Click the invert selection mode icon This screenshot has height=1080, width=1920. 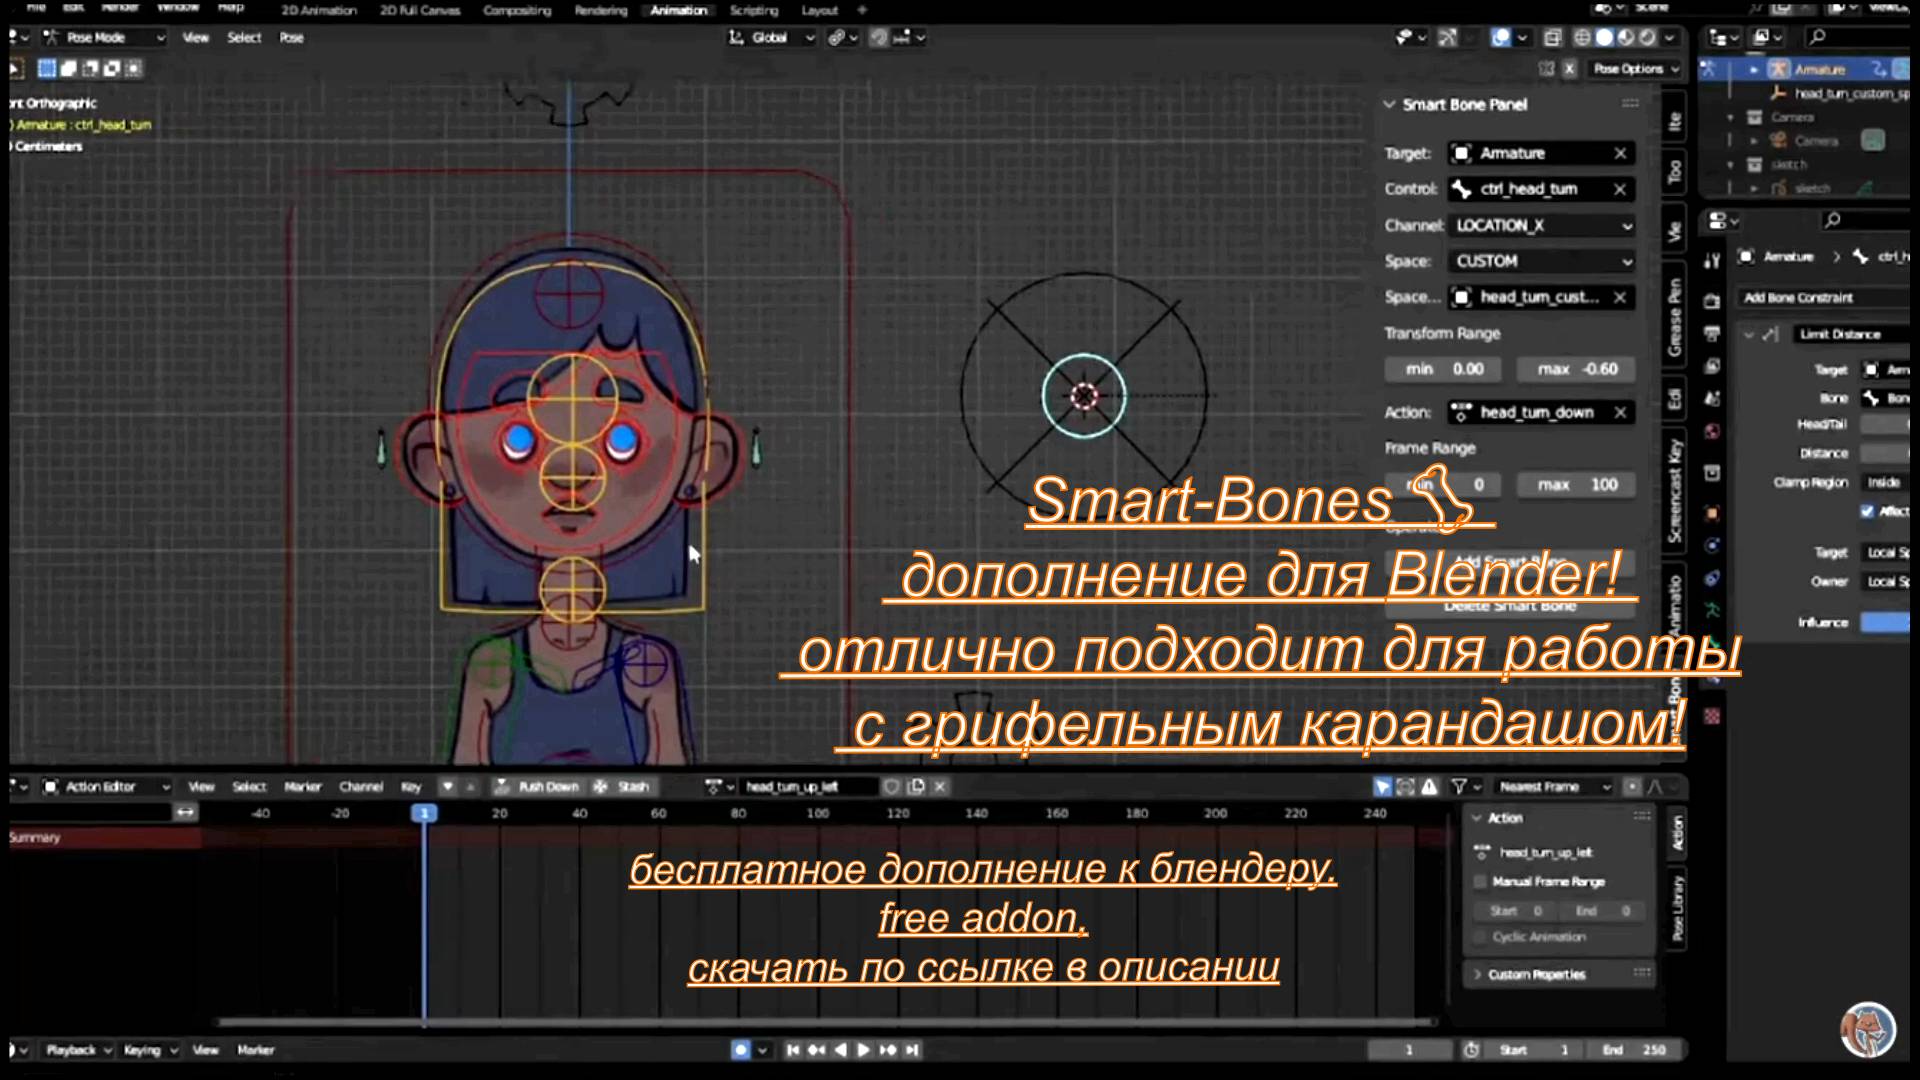click(112, 68)
